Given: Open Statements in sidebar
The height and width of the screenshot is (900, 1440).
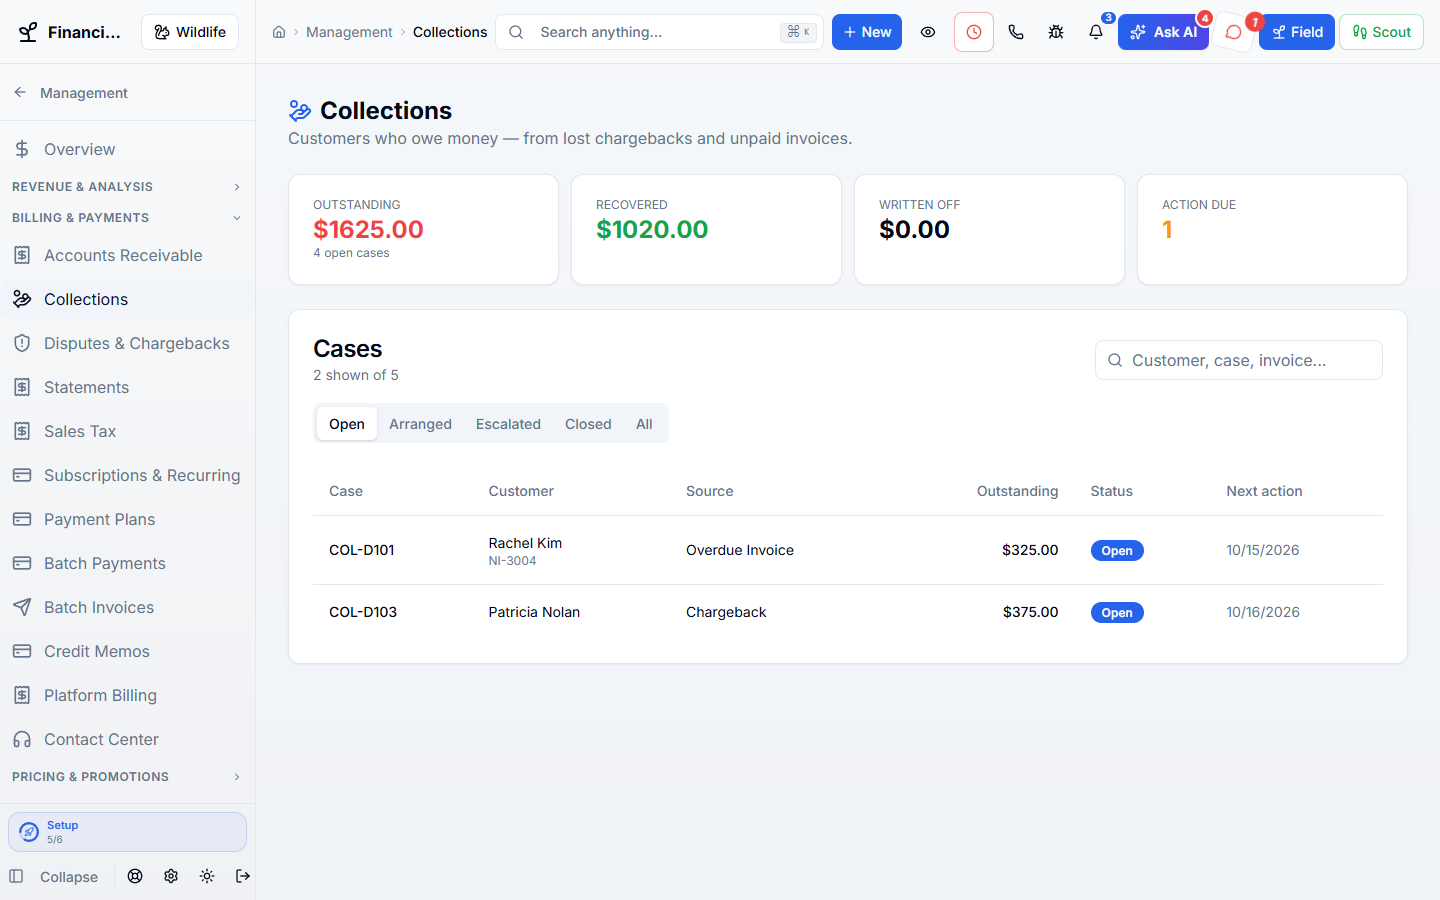Looking at the screenshot, I should (x=128, y=387).
